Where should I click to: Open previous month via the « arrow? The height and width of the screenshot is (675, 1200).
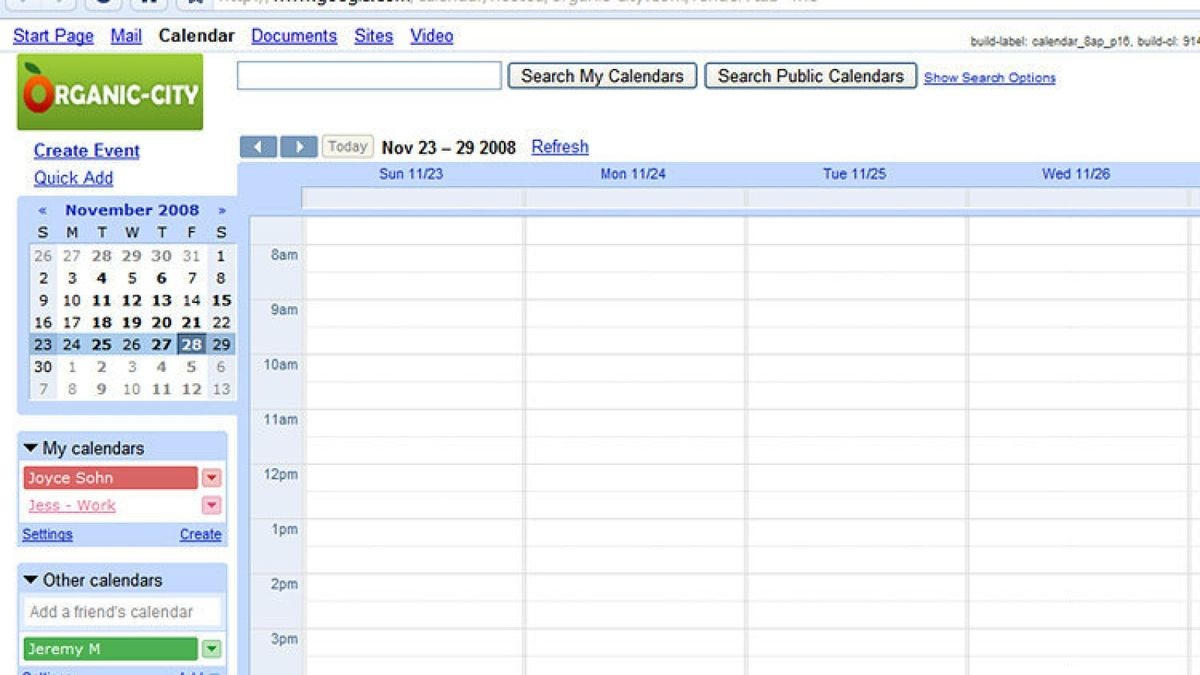point(42,210)
